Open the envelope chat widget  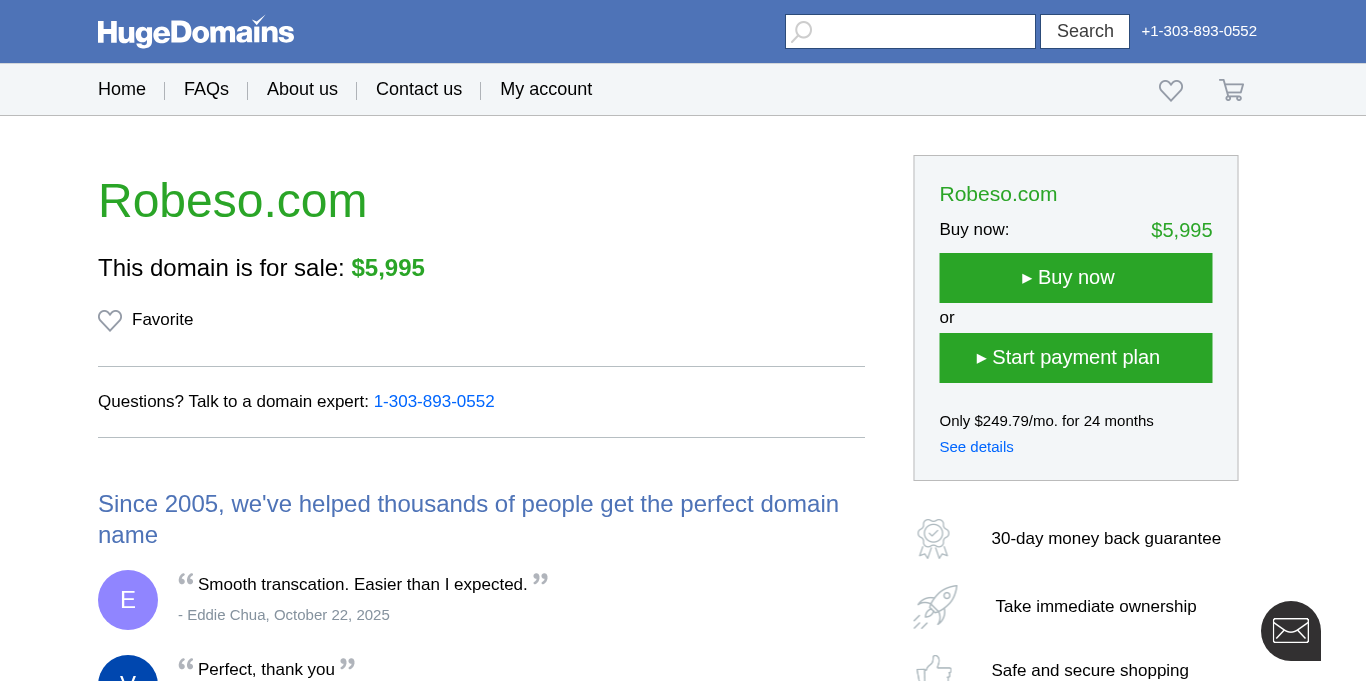[1290, 631]
